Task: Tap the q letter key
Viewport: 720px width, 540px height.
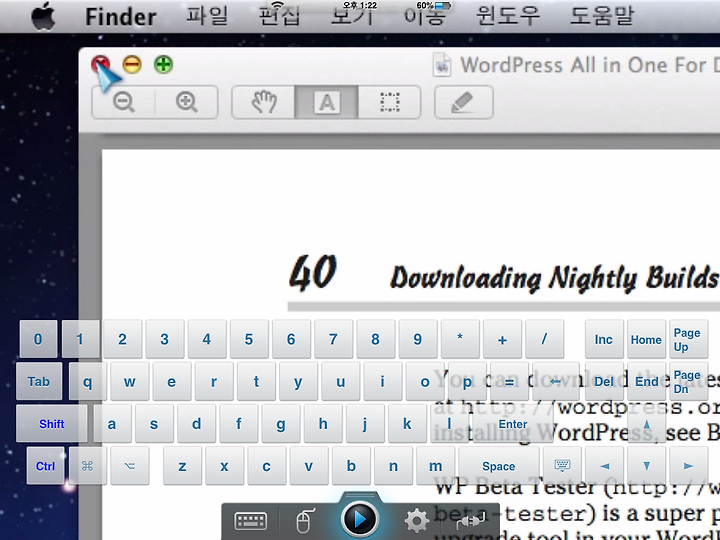Action: click(88, 381)
